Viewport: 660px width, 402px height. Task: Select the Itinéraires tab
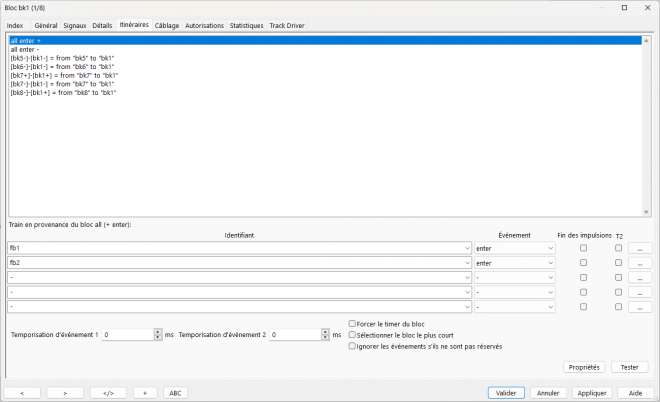coord(134,25)
